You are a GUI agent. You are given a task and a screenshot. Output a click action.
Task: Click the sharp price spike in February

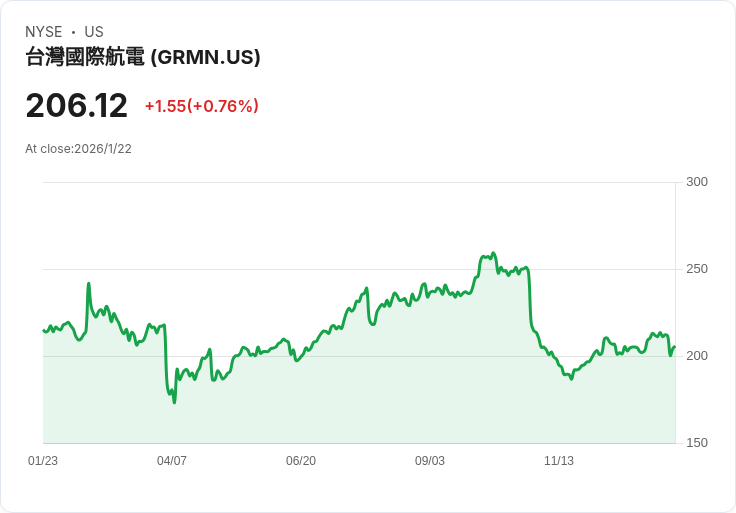click(89, 284)
